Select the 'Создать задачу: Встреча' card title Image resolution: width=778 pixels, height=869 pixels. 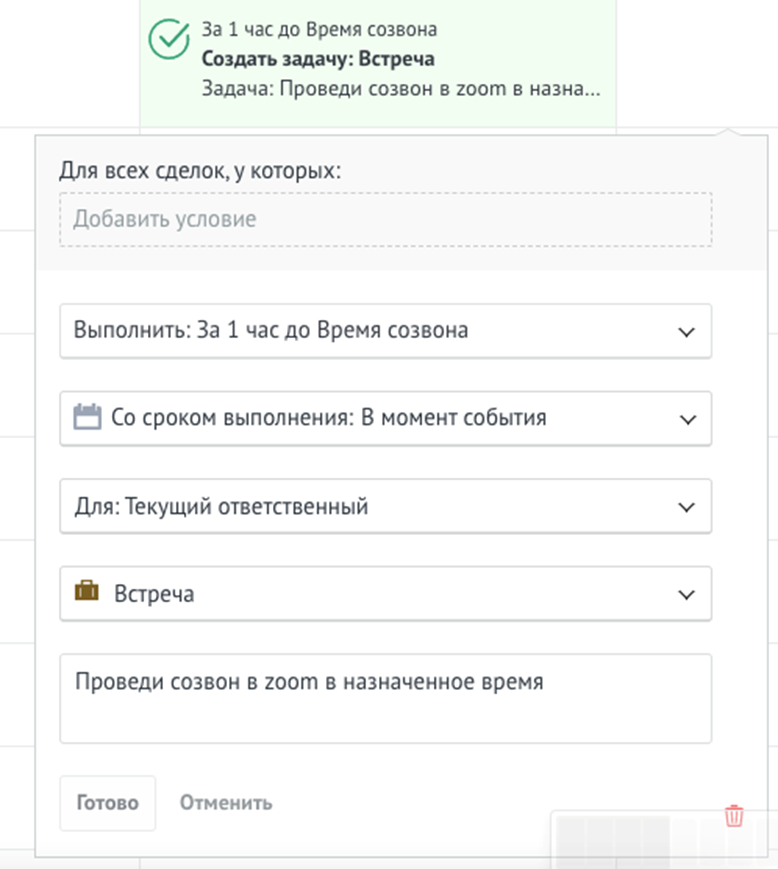318,59
